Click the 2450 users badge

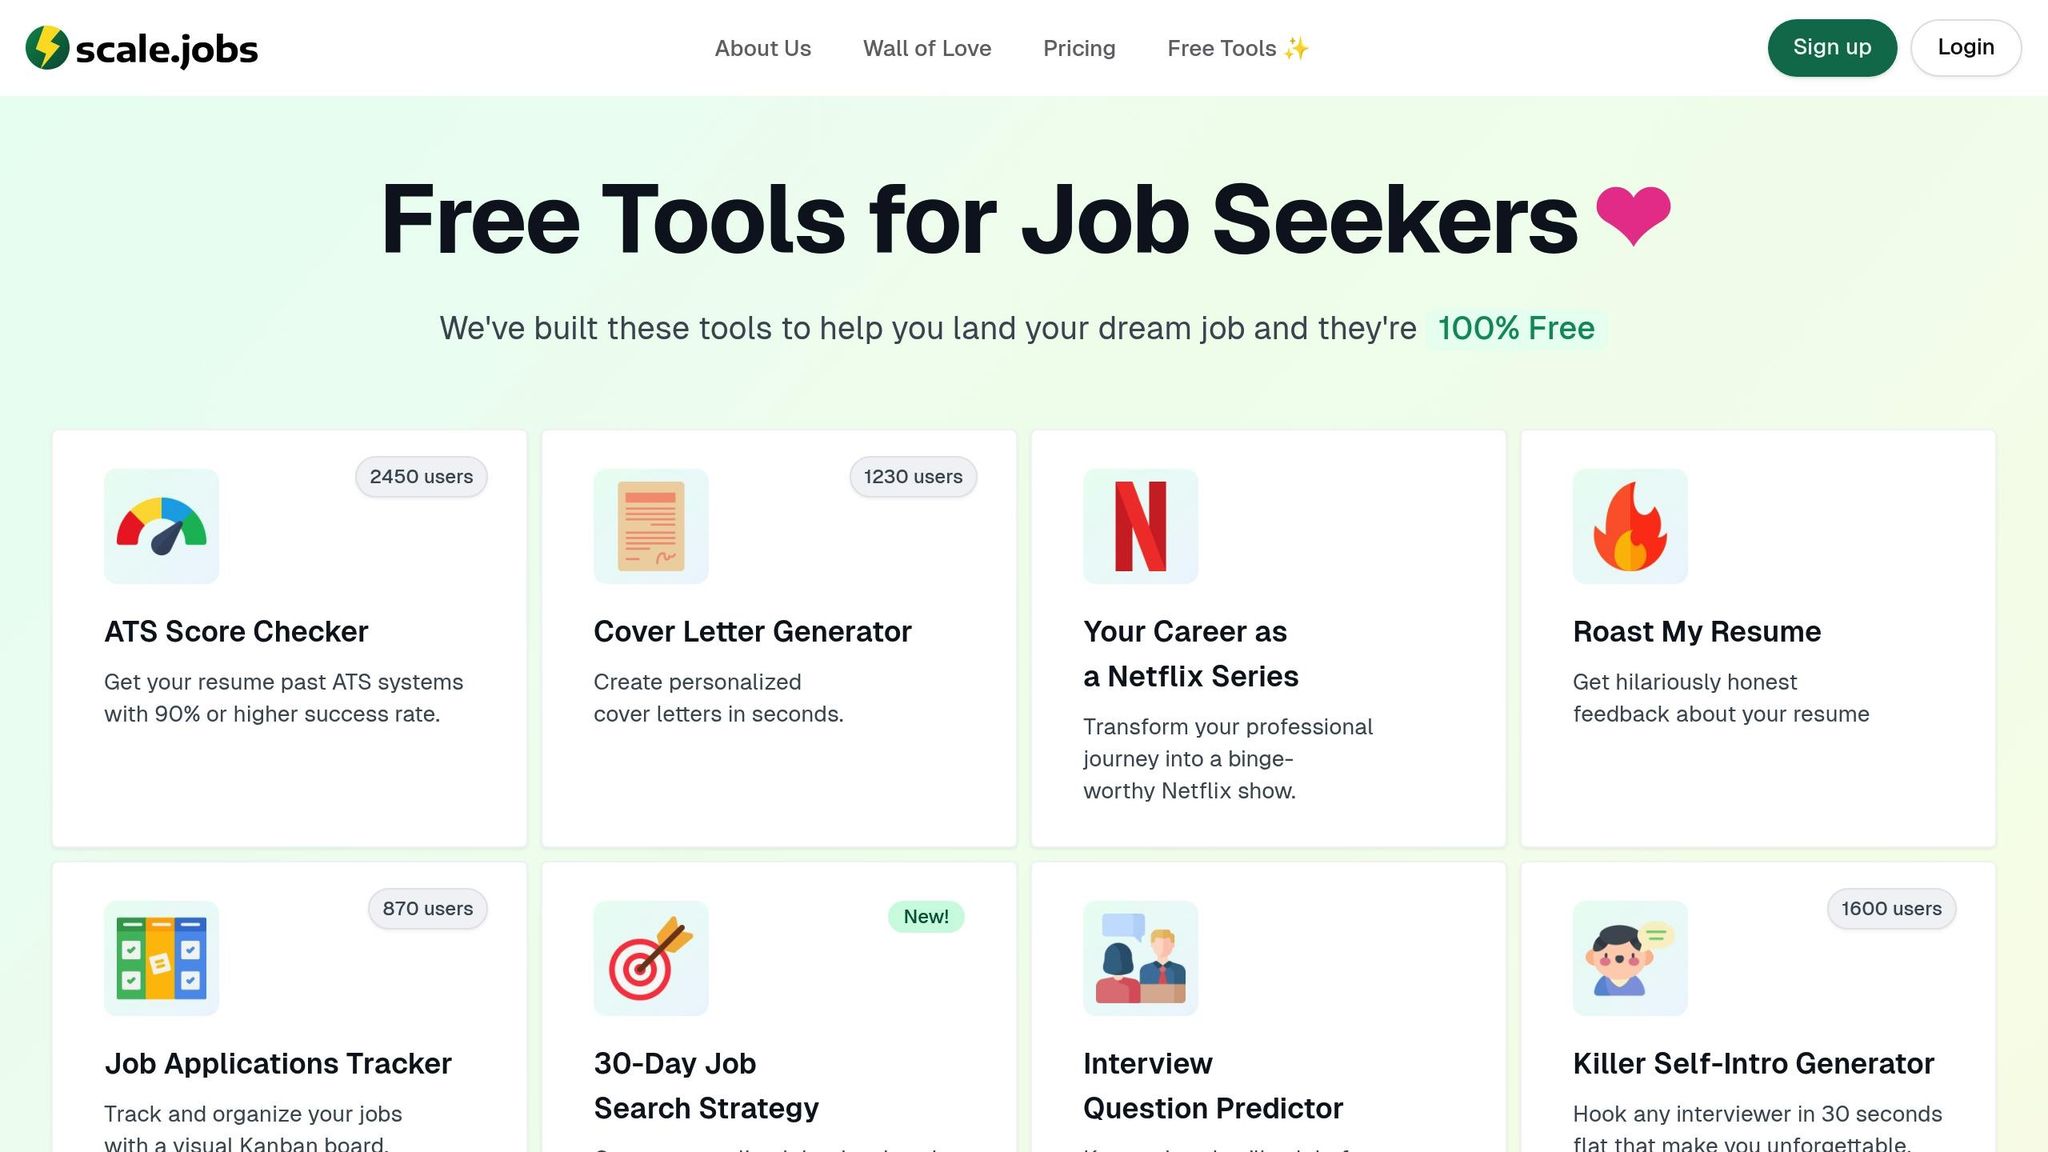[x=420, y=477]
